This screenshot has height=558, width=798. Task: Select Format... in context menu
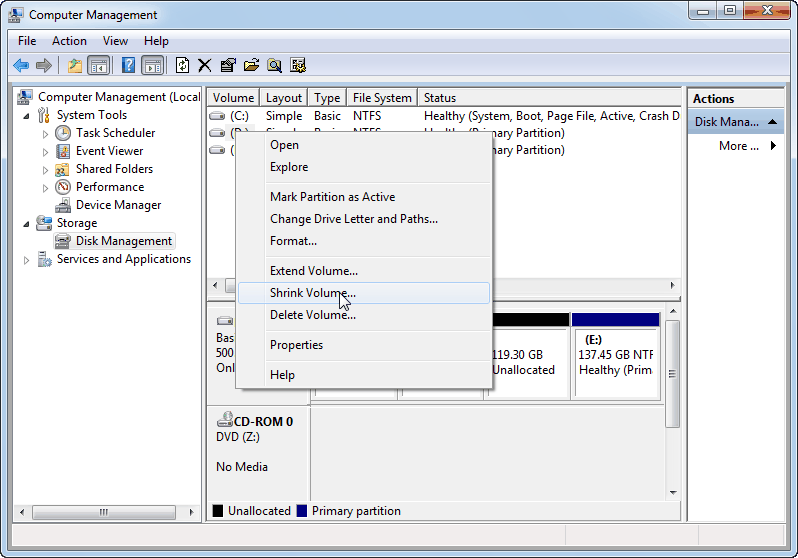364,241
